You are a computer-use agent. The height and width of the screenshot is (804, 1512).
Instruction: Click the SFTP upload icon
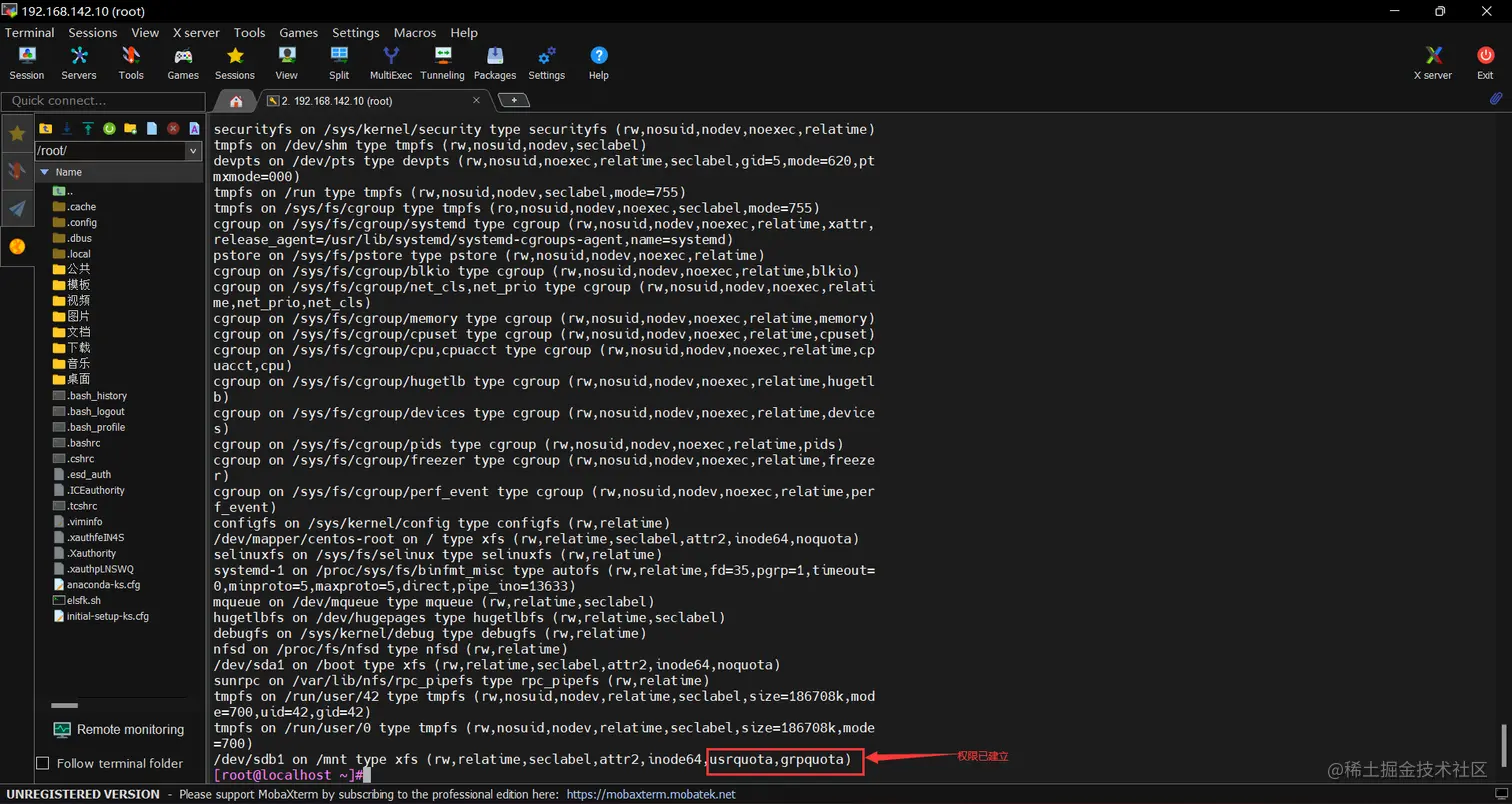pyautogui.click(x=88, y=128)
